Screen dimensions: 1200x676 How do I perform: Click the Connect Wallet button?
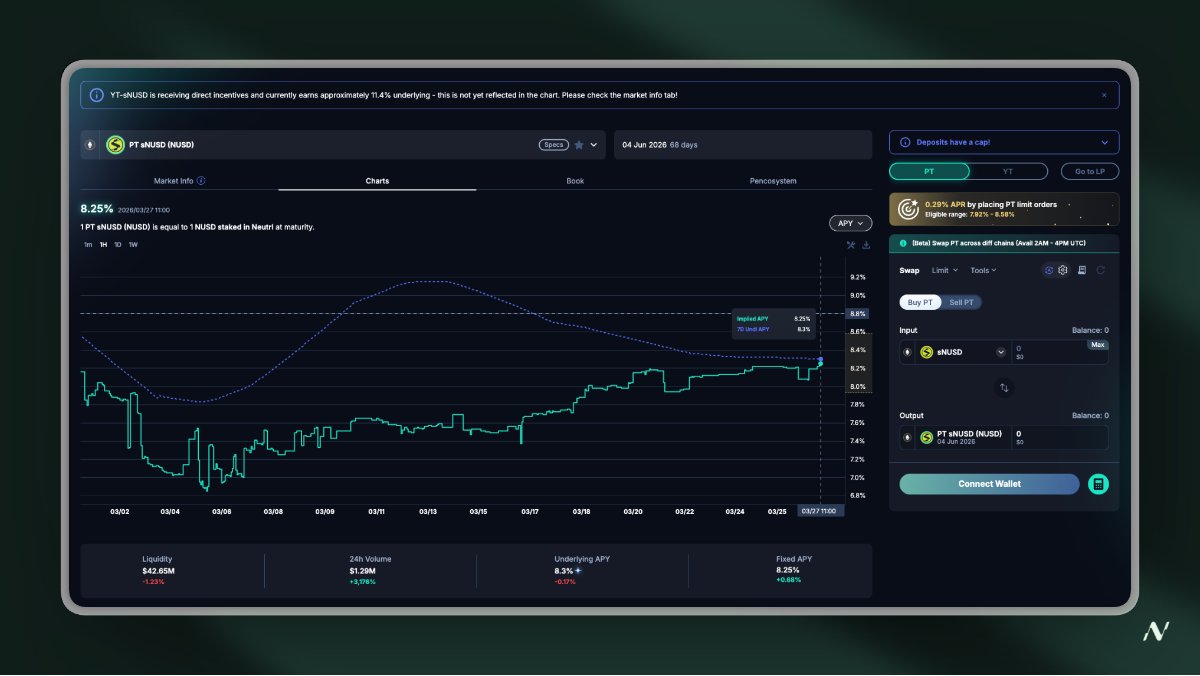pyautogui.click(x=989, y=484)
